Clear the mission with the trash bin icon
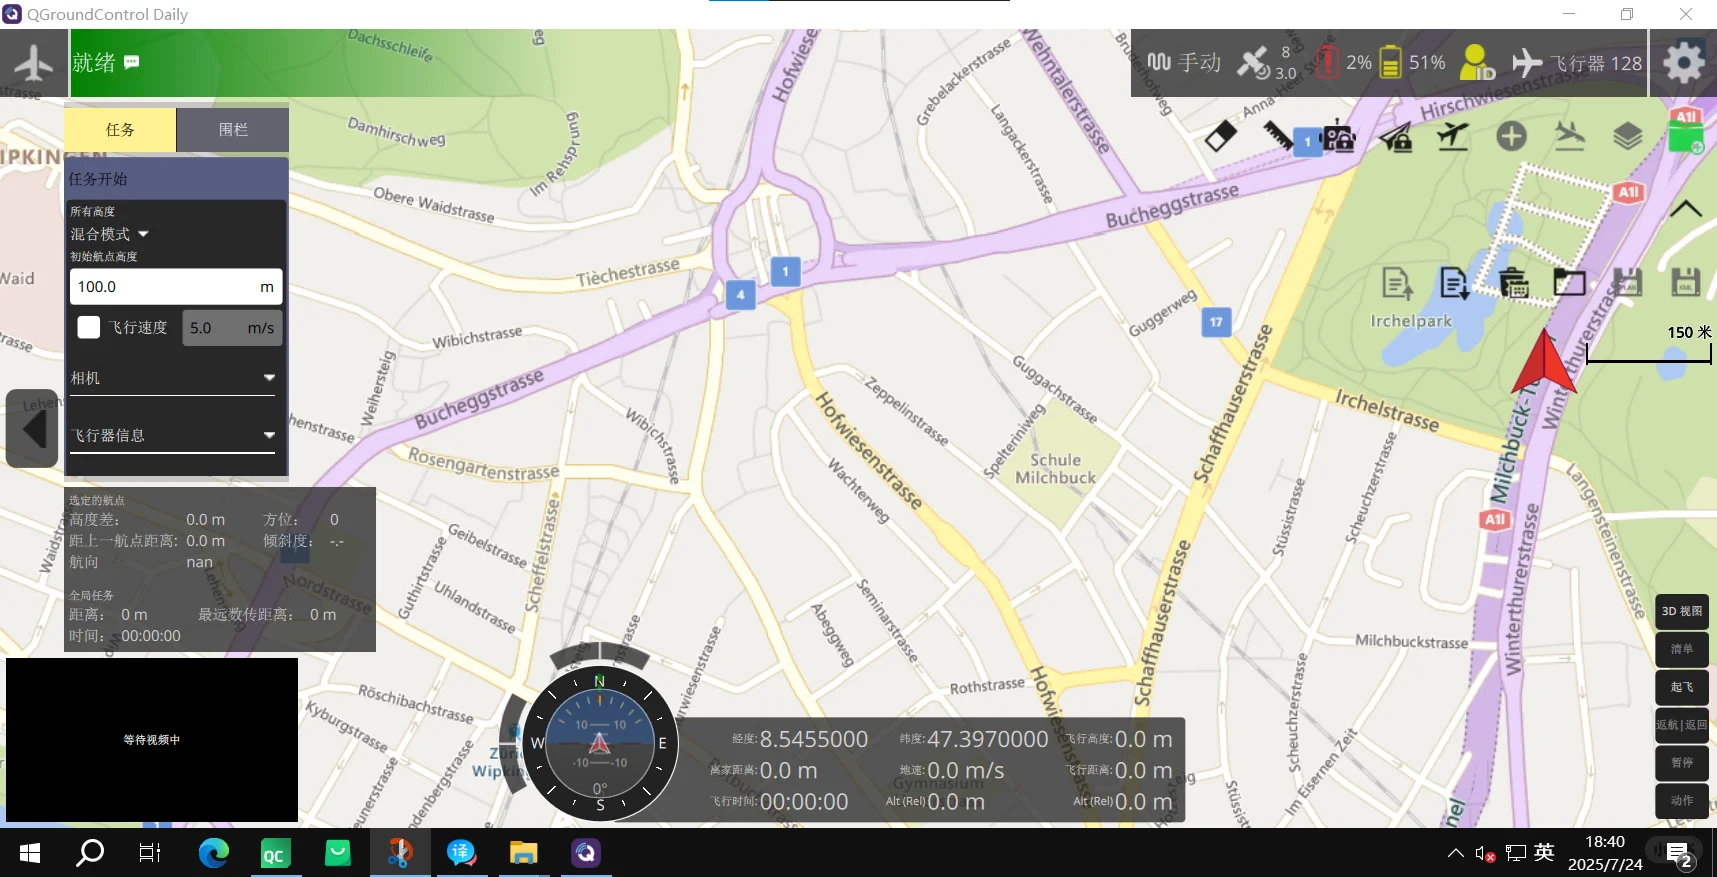Image resolution: width=1717 pixels, height=877 pixels. point(1513,284)
